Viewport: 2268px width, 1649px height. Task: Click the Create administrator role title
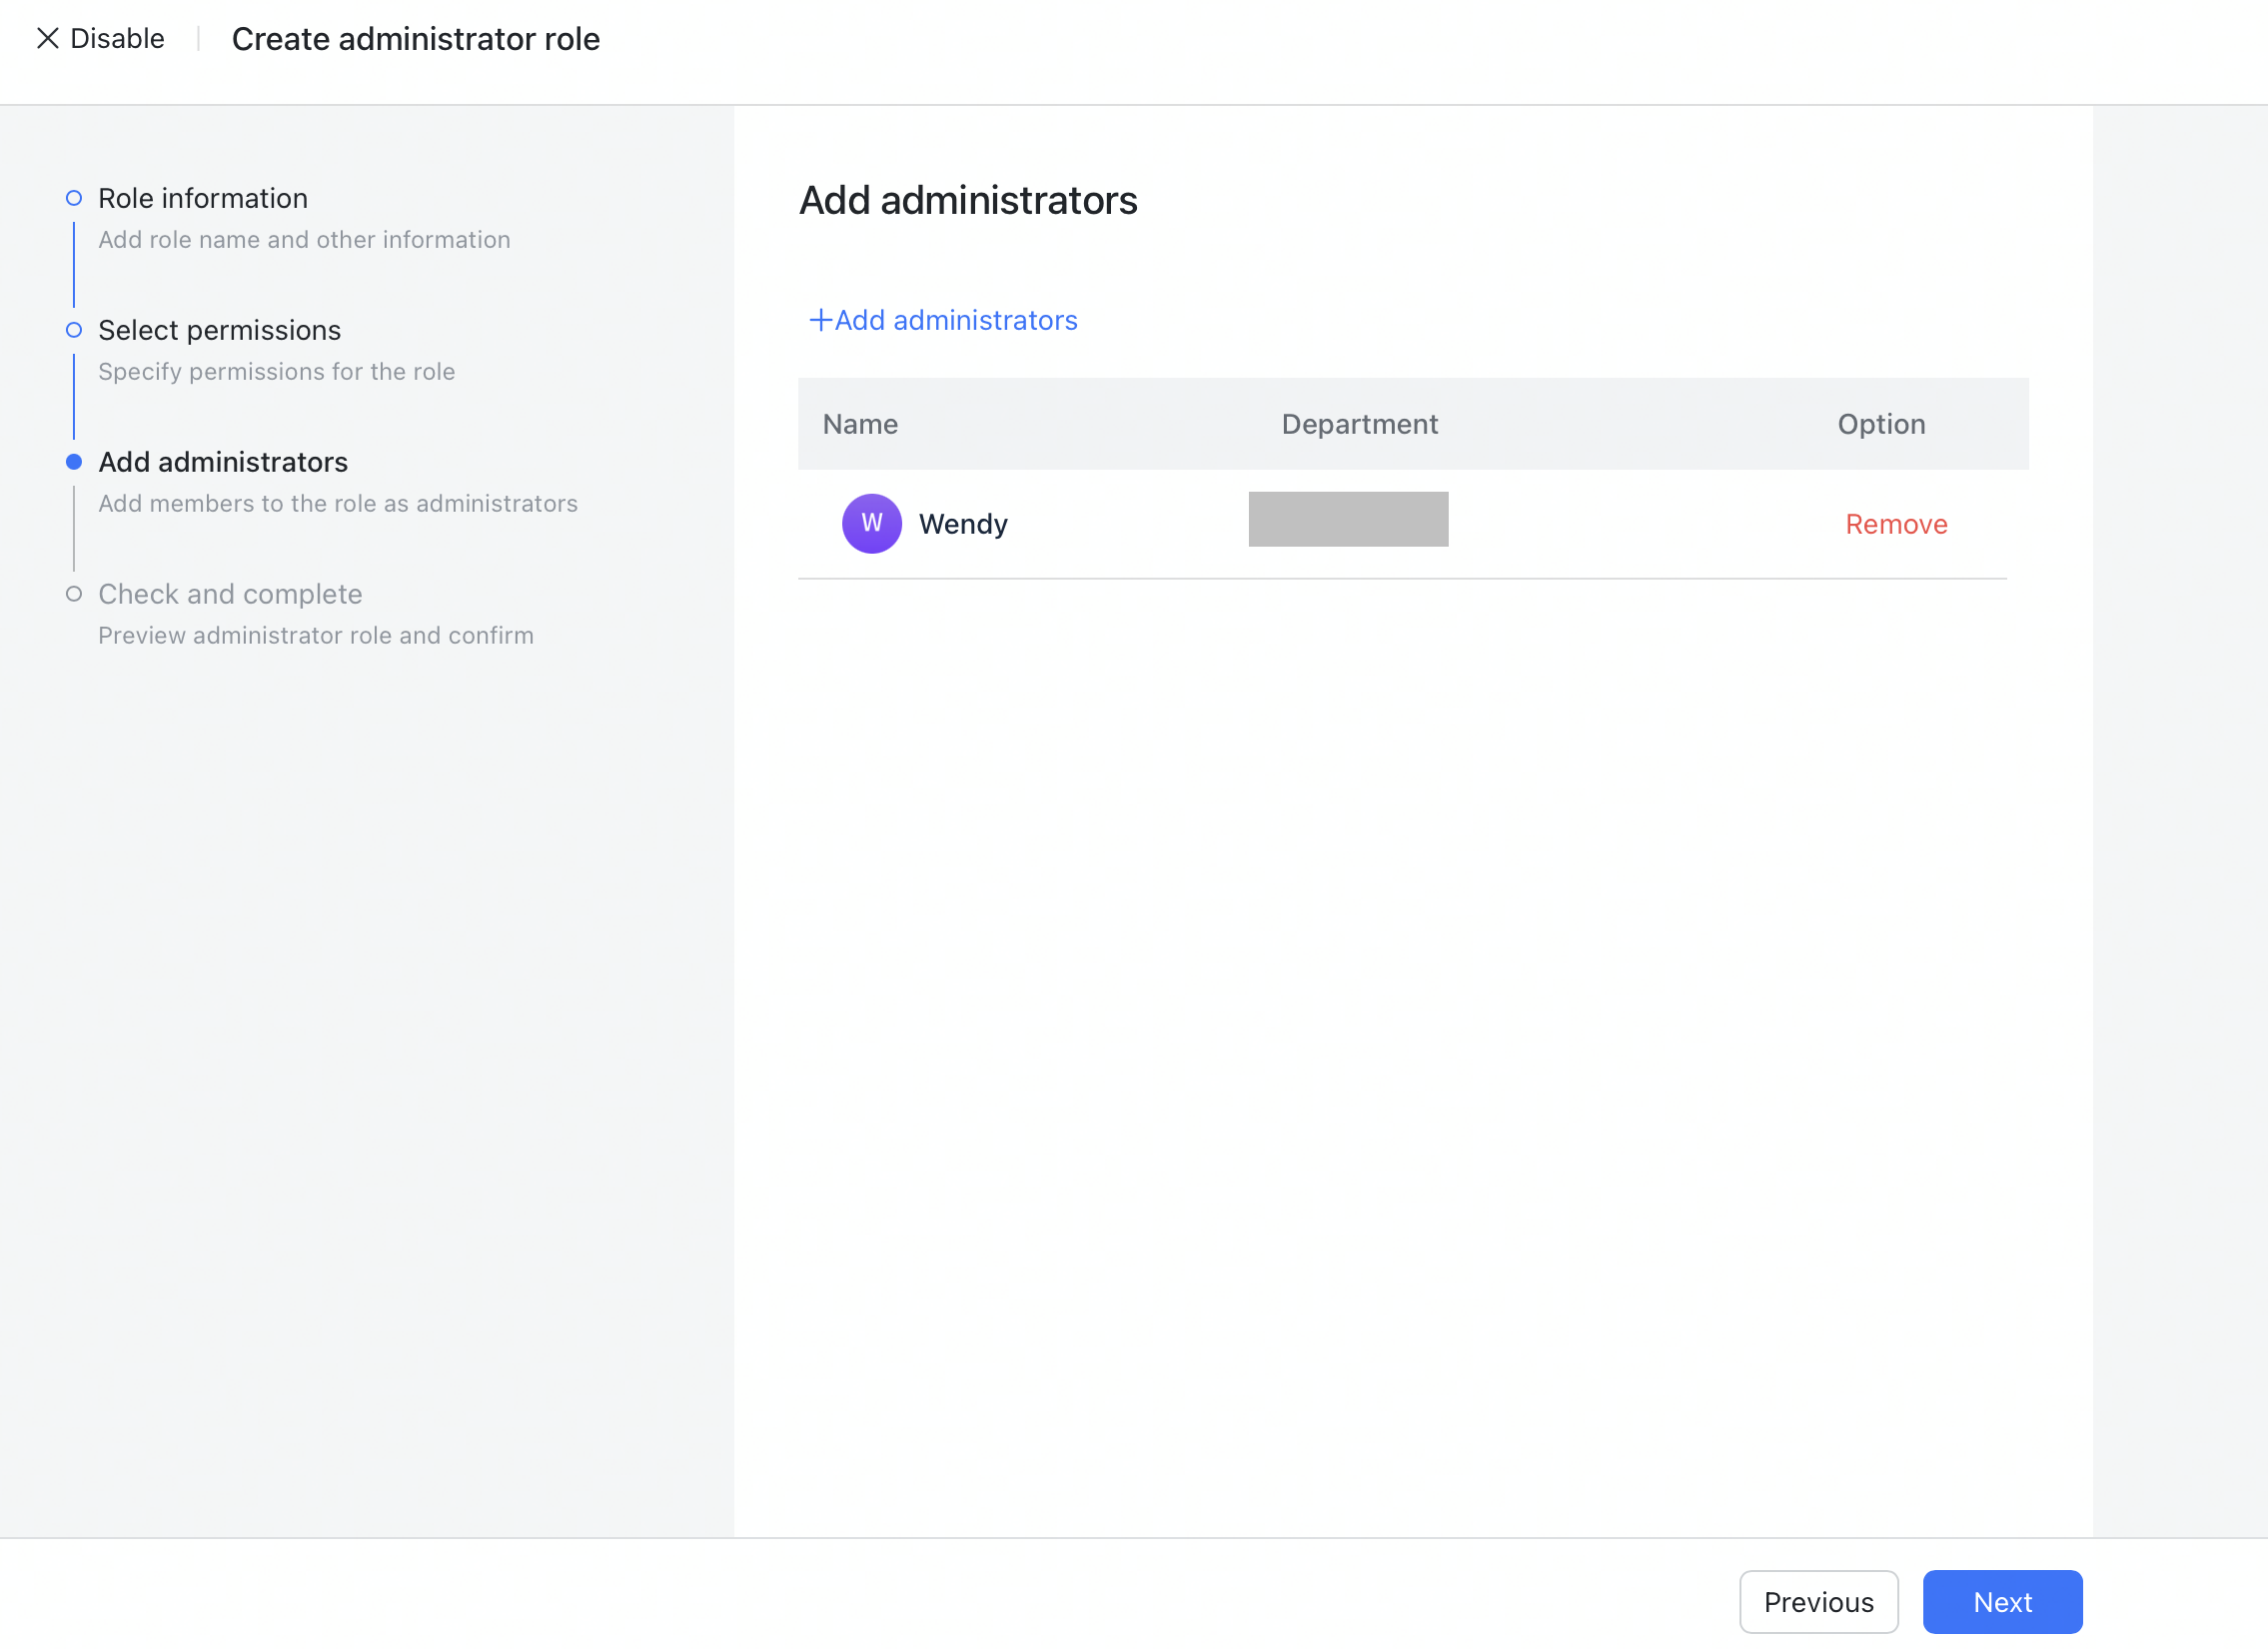[x=416, y=38]
